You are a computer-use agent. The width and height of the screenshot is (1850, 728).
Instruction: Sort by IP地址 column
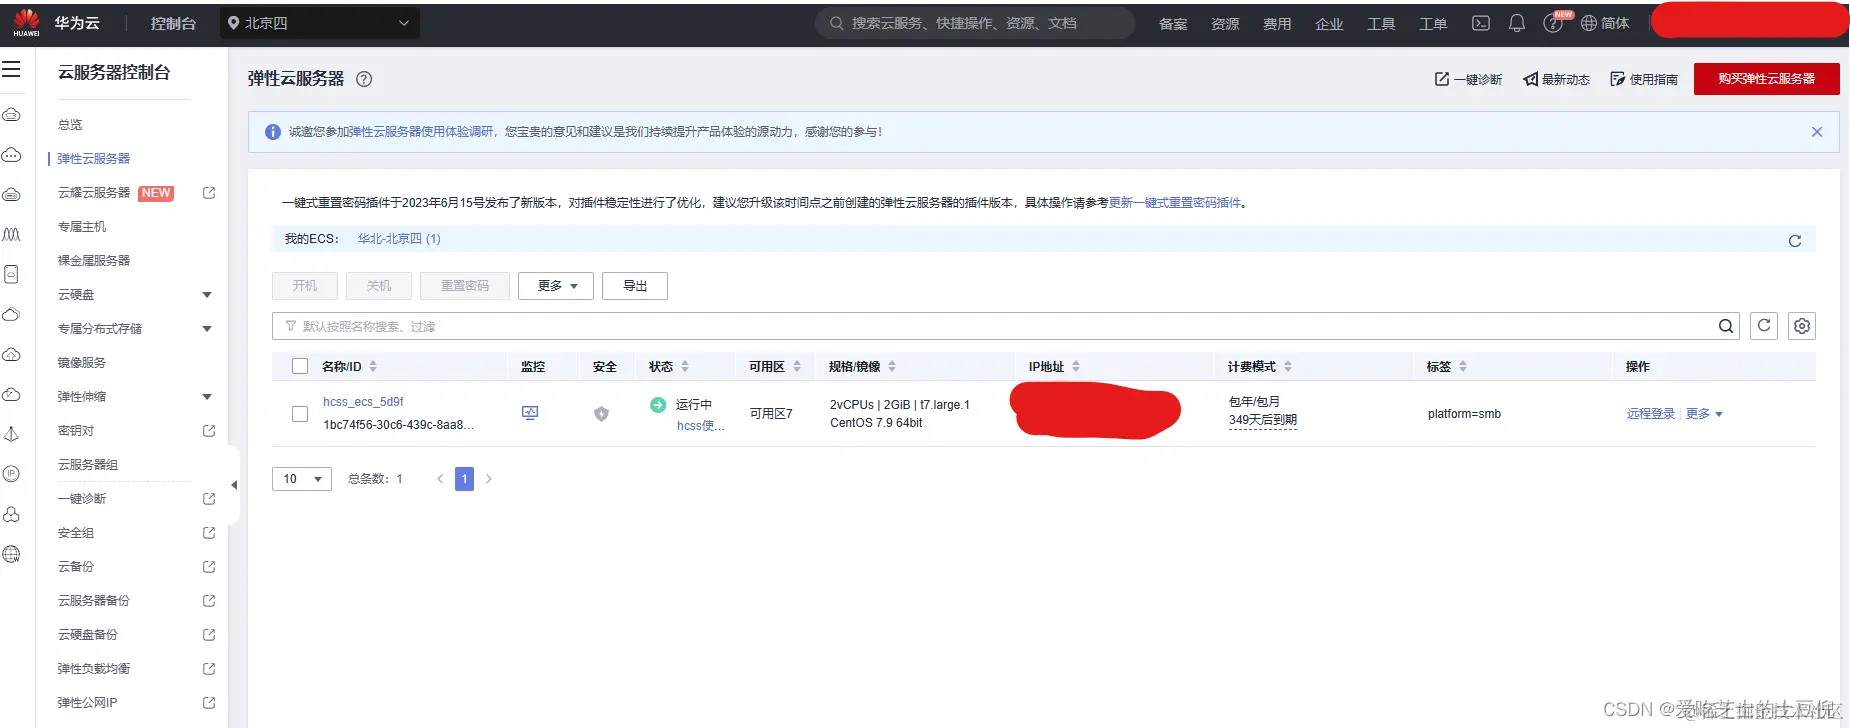1076,367
